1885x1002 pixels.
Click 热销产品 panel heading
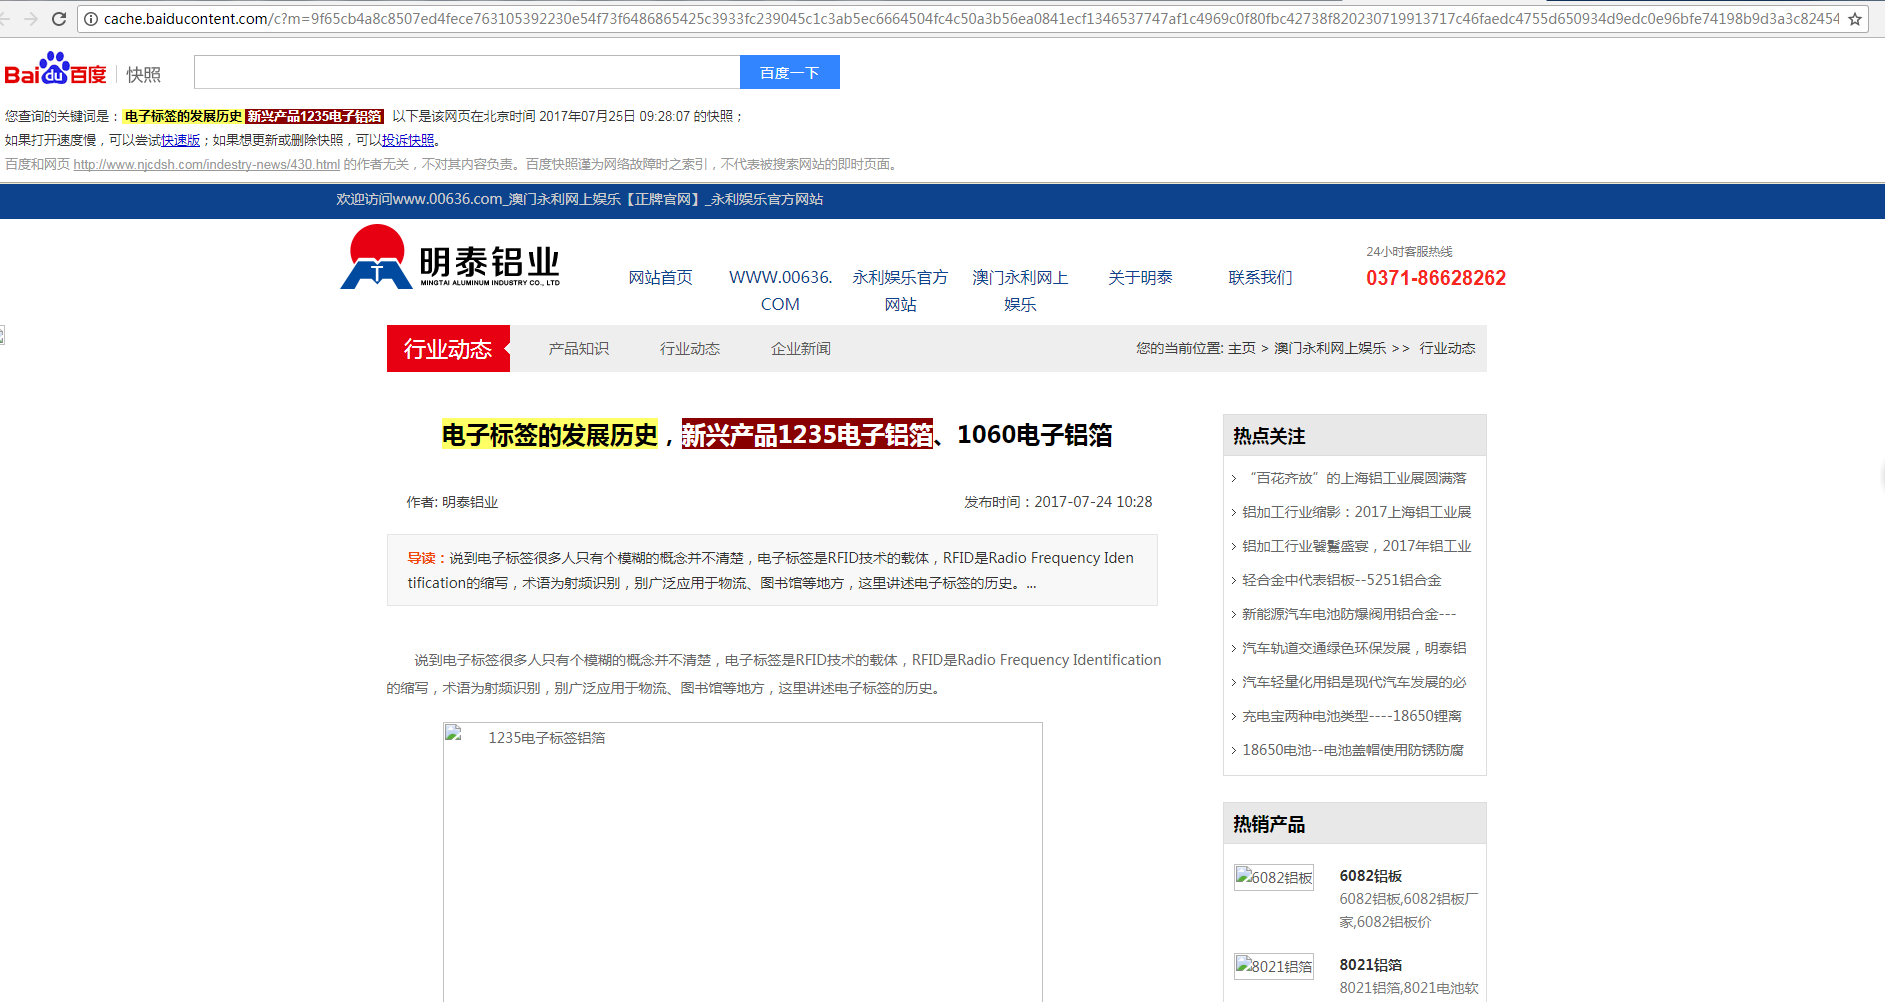[1270, 824]
